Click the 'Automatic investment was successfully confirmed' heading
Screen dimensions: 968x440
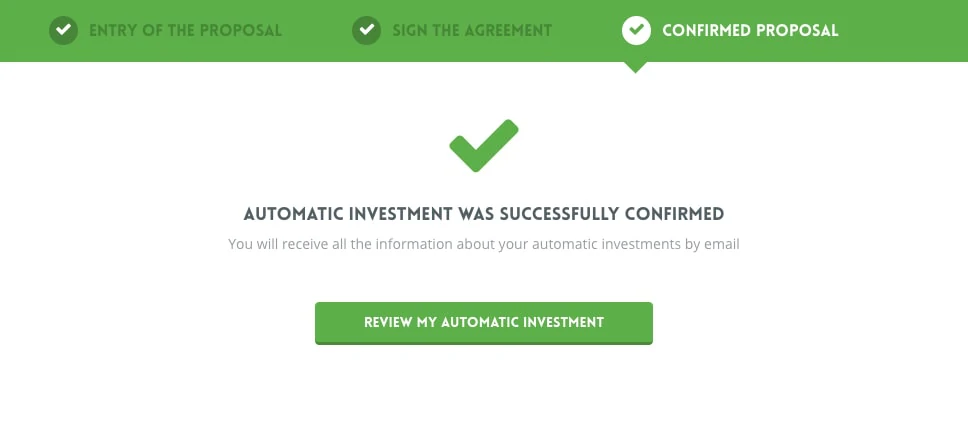pyautogui.click(x=484, y=214)
